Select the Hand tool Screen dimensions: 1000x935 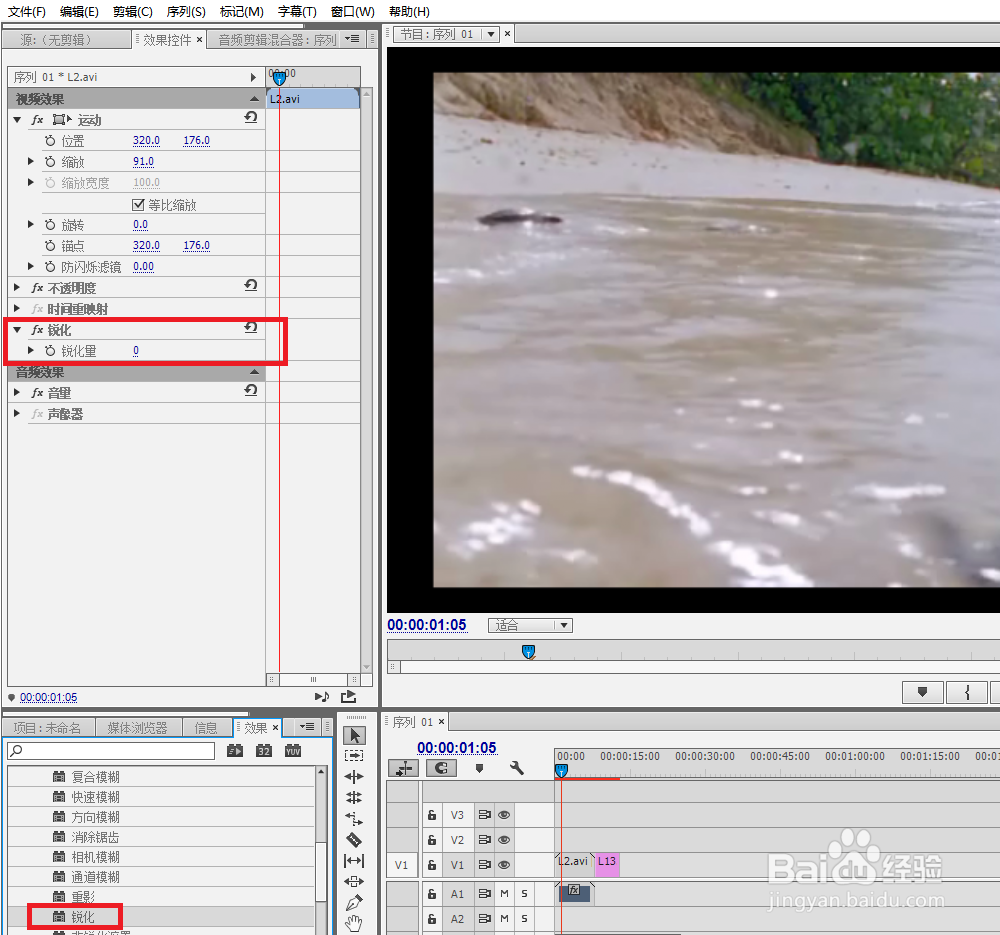pyautogui.click(x=354, y=923)
